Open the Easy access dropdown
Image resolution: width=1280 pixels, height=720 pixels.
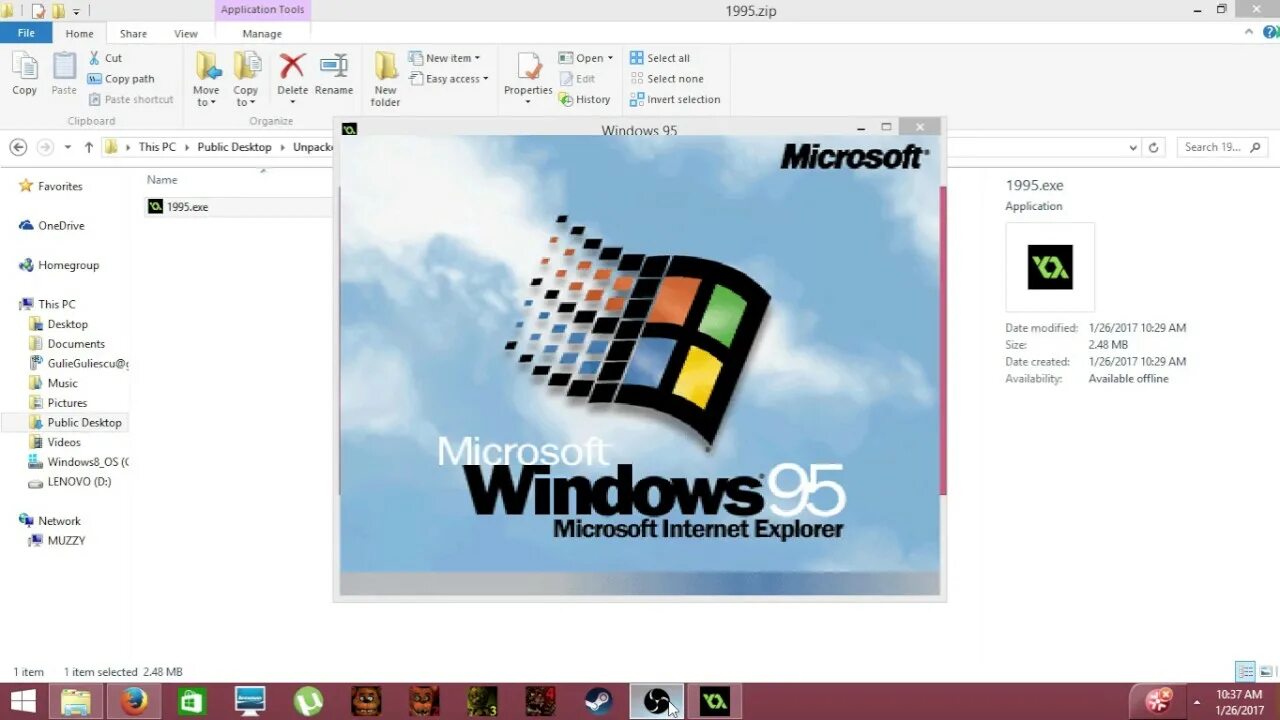pyautogui.click(x=448, y=79)
